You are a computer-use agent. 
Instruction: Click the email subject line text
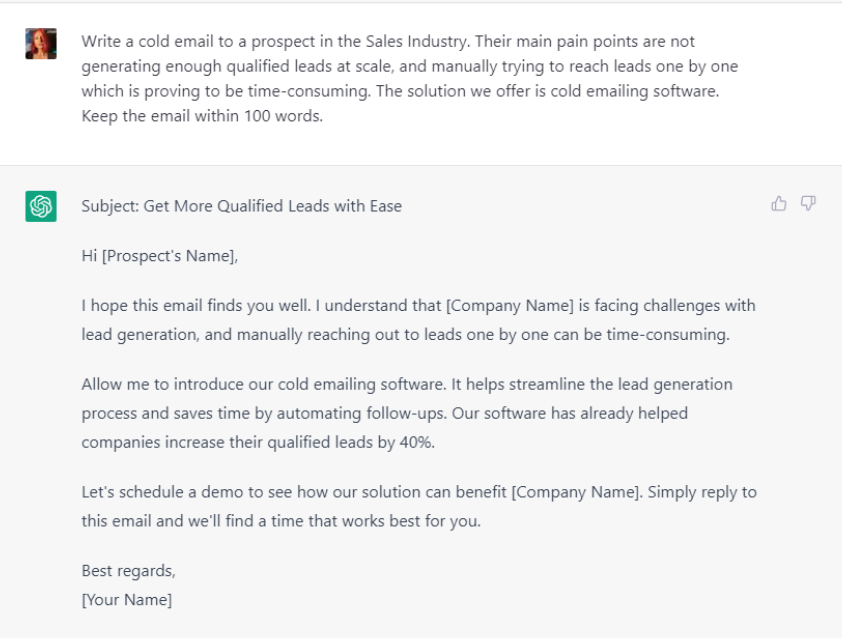tap(241, 205)
